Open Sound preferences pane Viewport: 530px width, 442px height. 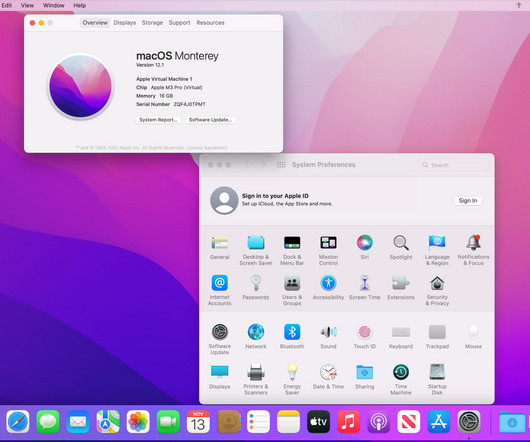(x=328, y=337)
